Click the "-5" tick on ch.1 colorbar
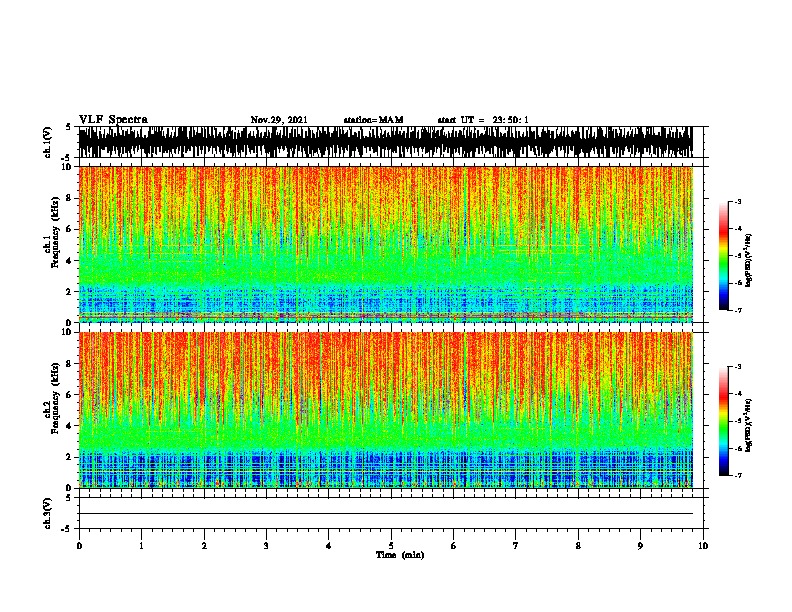Screen dimensions: 792x612 click(x=737, y=256)
